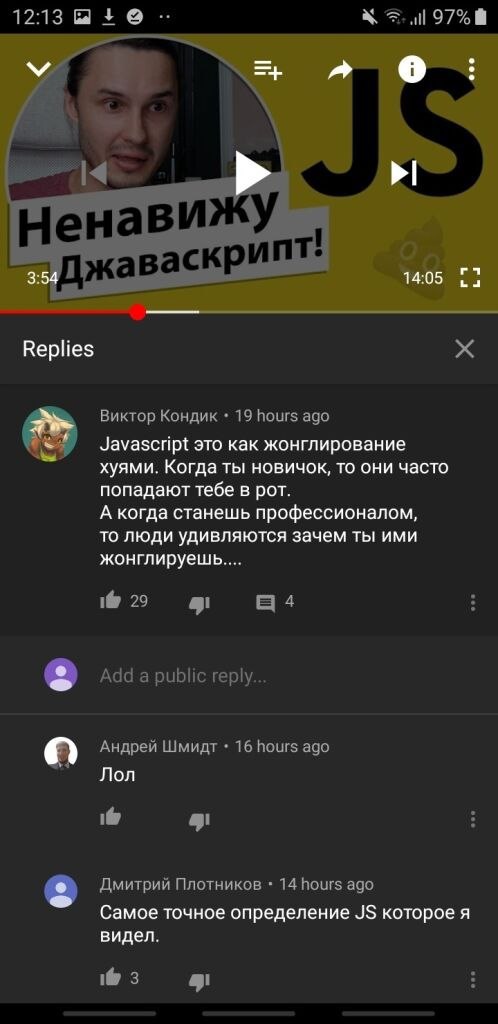The height and width of the screenshot is (1024, 498).
Task: Close the Replies panel
Action: click(x=465, y=349)
